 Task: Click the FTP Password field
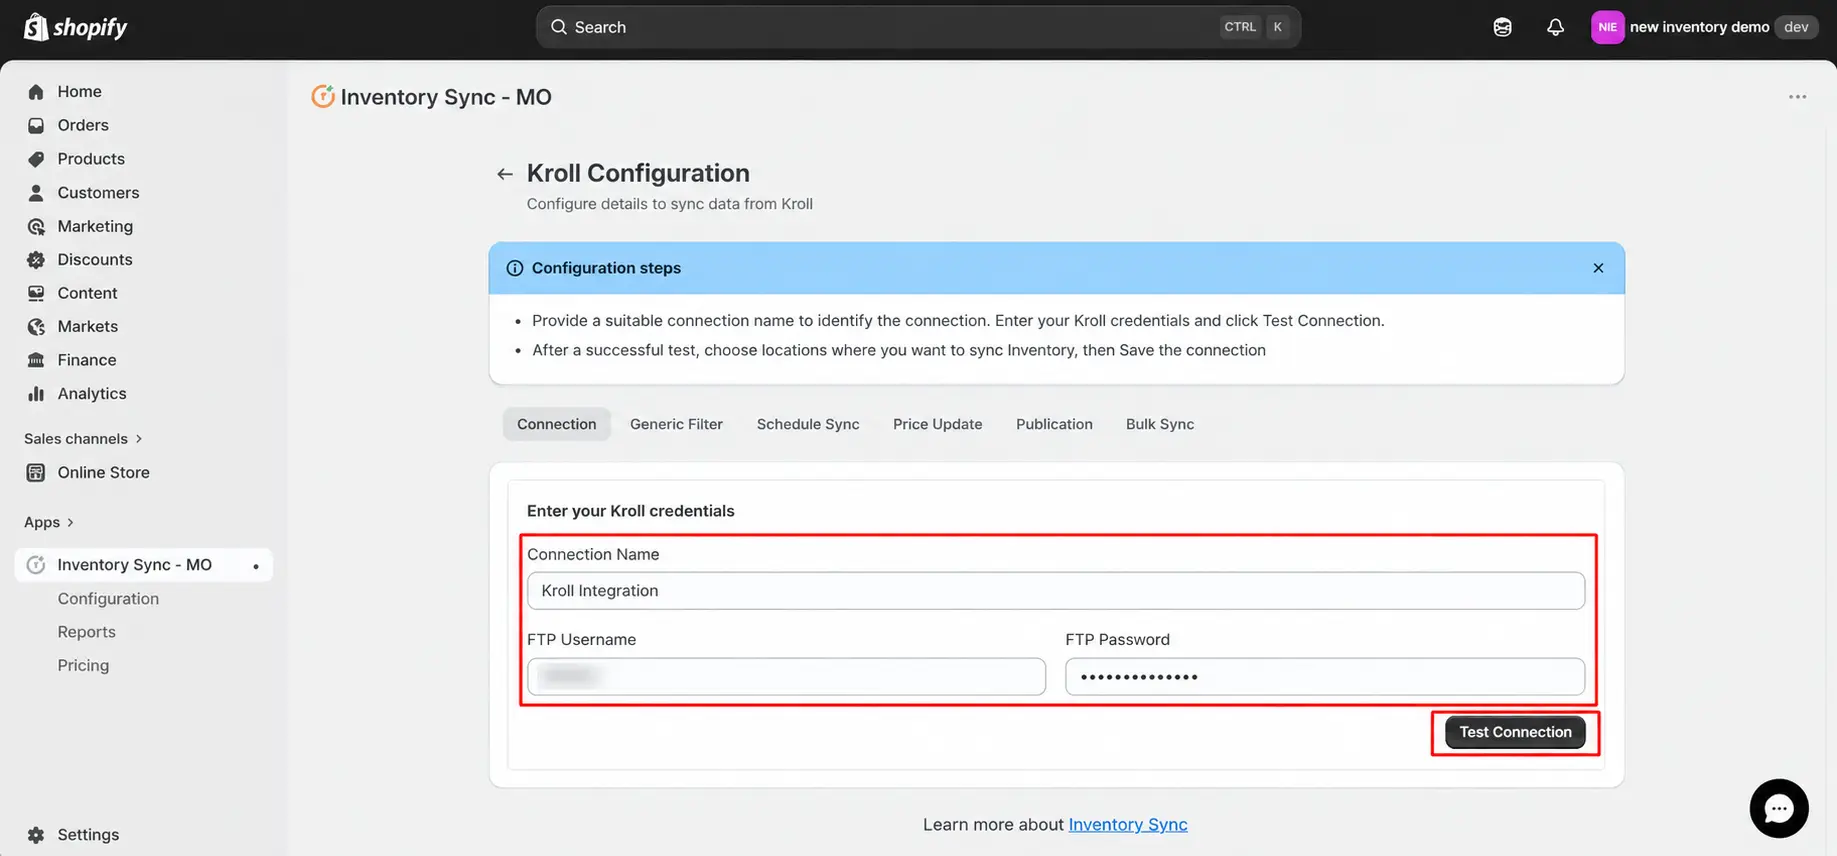coord(1325,677)
